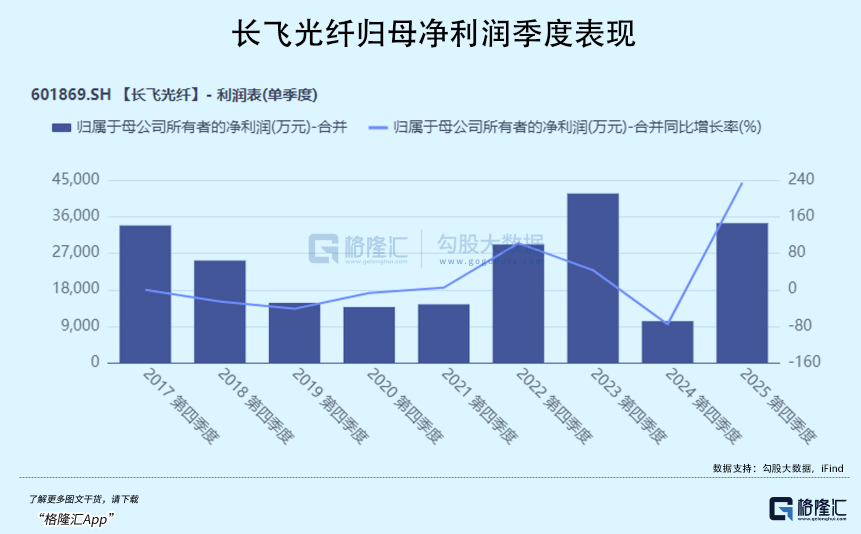Click the 2018 第四季度 bar
The width and height of the screenshot is (861, 534).
coord(220,311)
